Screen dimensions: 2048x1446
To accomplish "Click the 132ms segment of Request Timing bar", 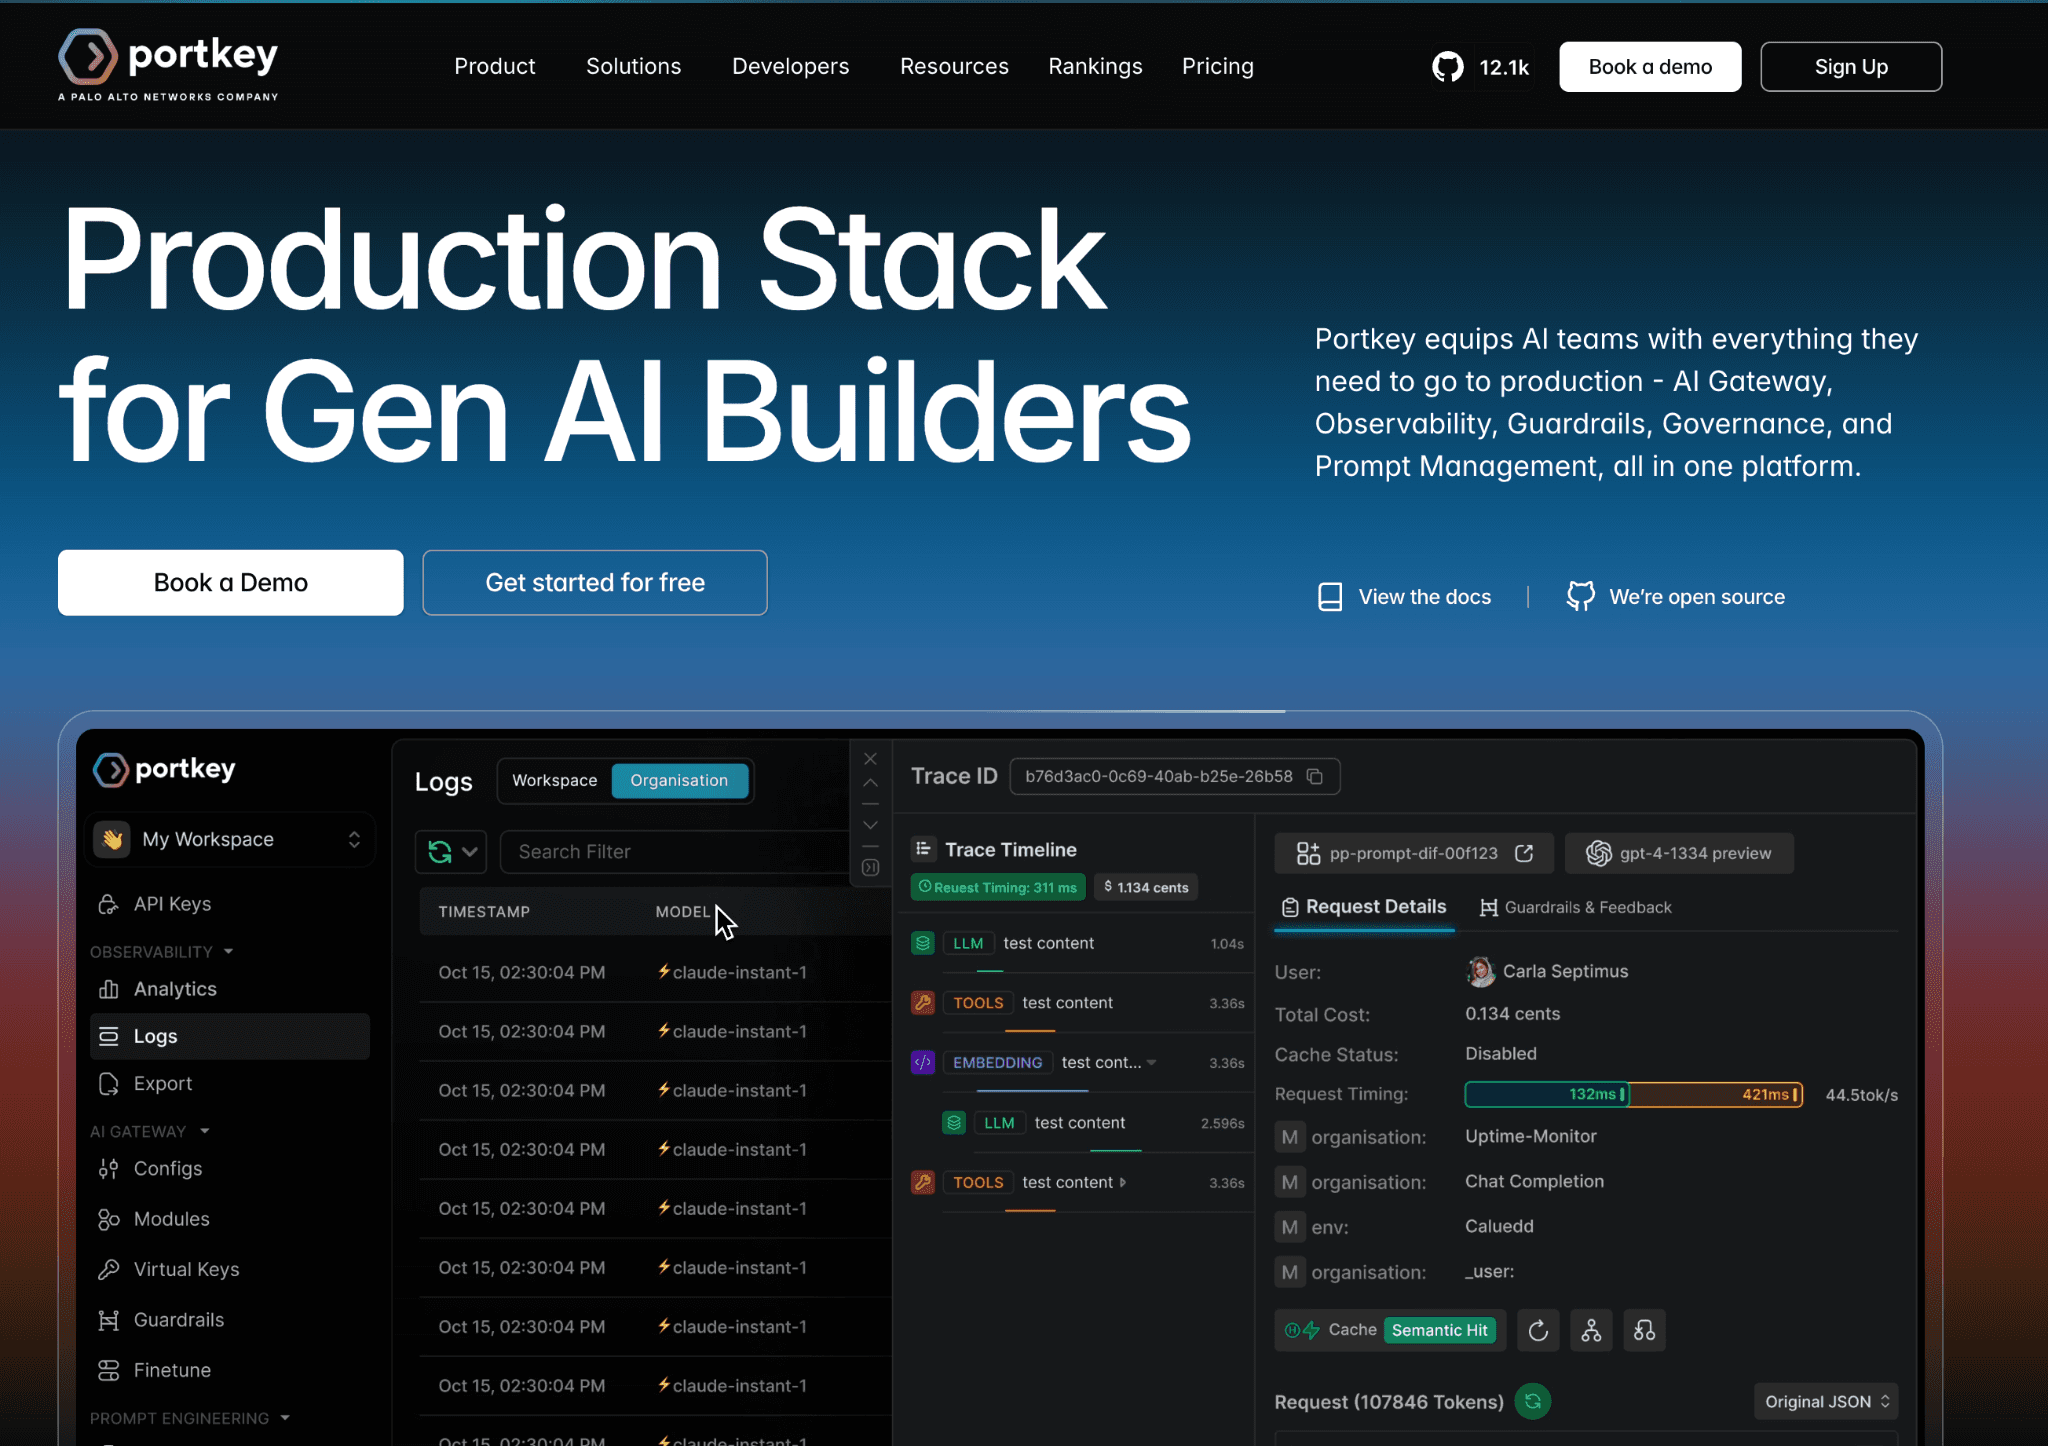I will click(x=1547, y=1094).
